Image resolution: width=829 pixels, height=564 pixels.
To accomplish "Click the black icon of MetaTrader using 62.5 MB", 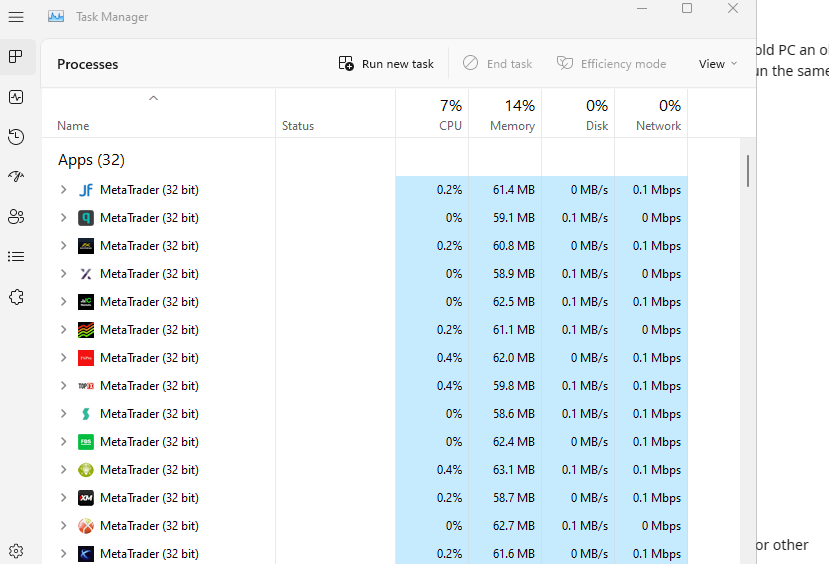I will pos(86,302).
